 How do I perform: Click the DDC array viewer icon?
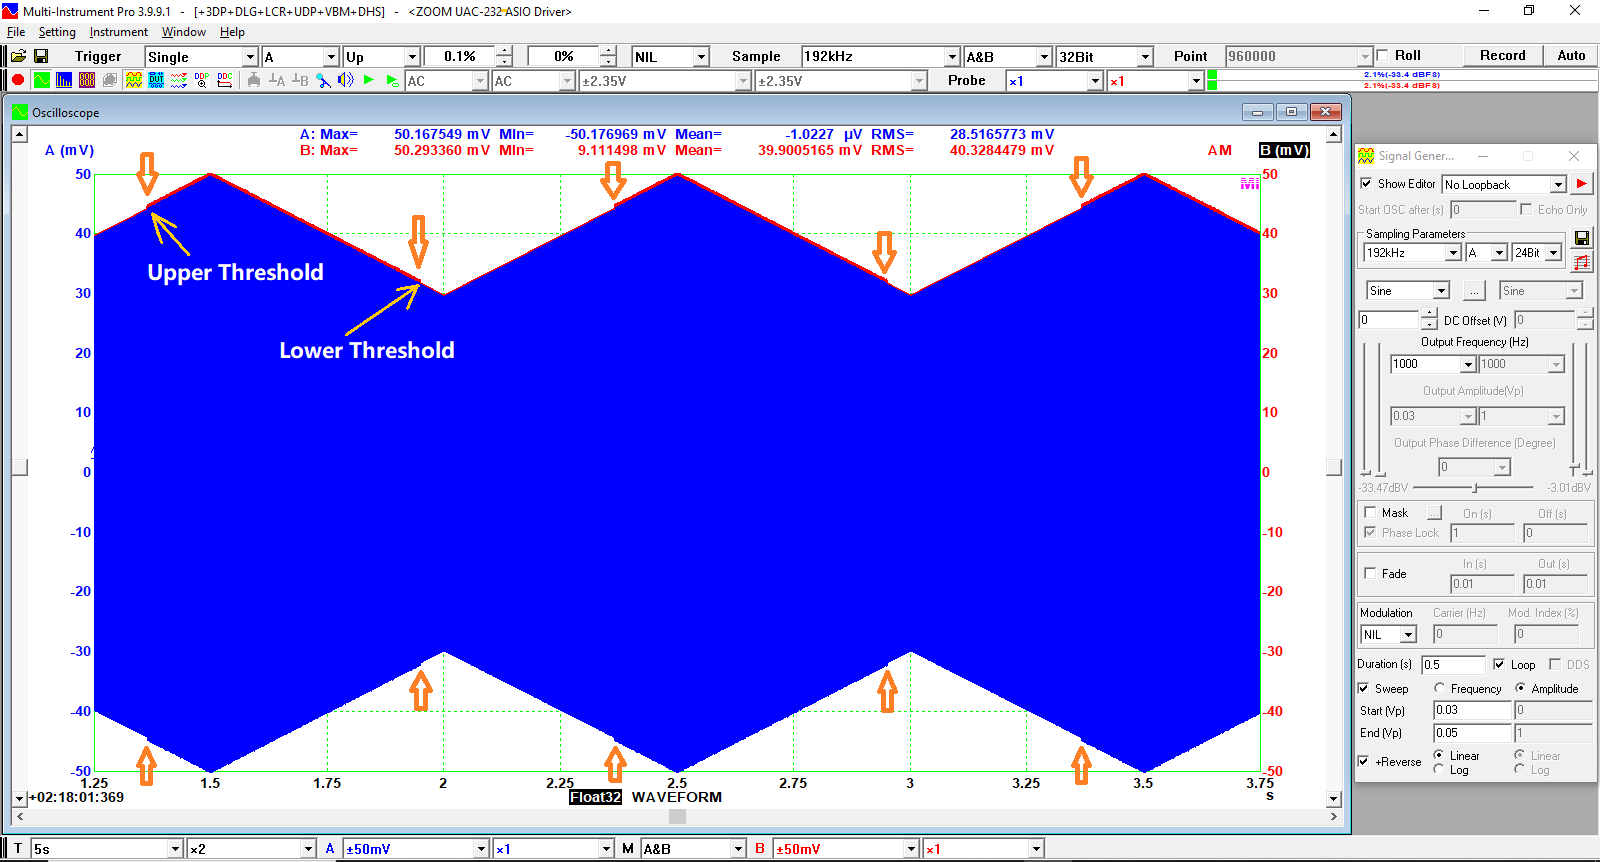pos(225,80)
